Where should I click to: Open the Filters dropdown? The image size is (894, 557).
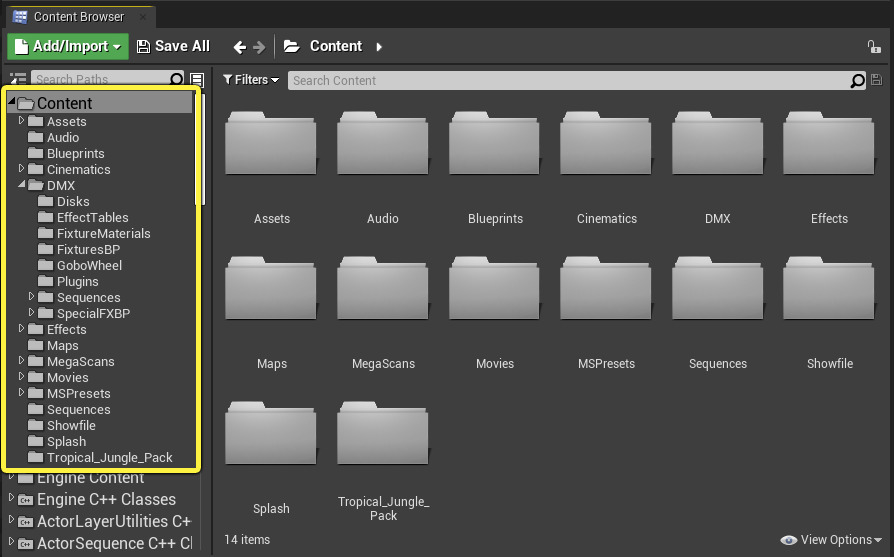(251, 80)
